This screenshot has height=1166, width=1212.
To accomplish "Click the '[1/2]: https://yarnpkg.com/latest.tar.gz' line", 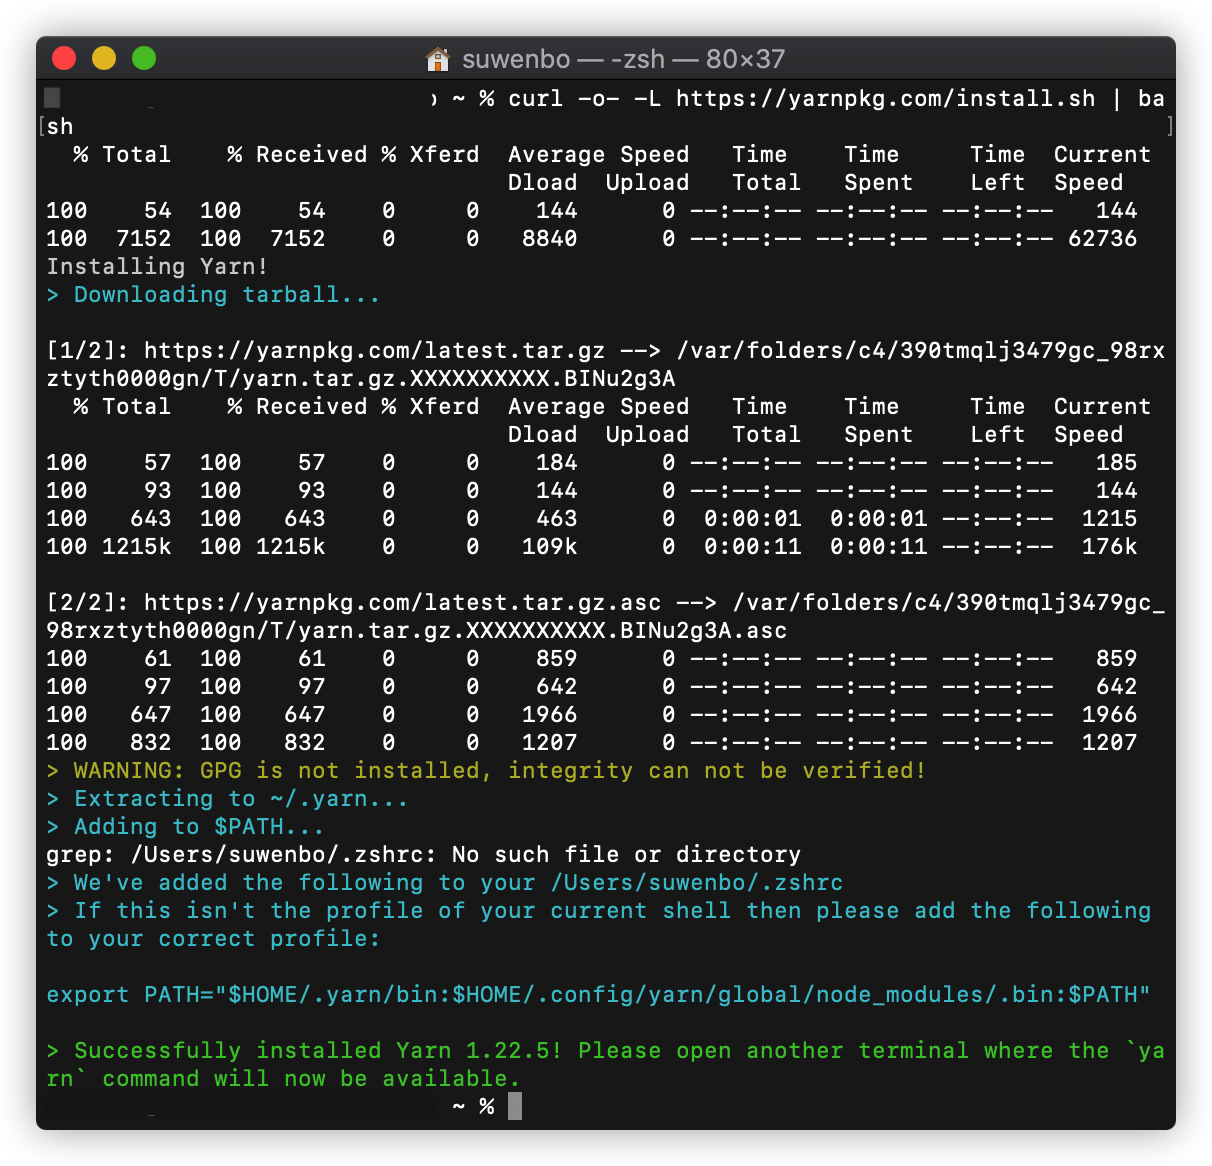I will [x=605, y=350].
